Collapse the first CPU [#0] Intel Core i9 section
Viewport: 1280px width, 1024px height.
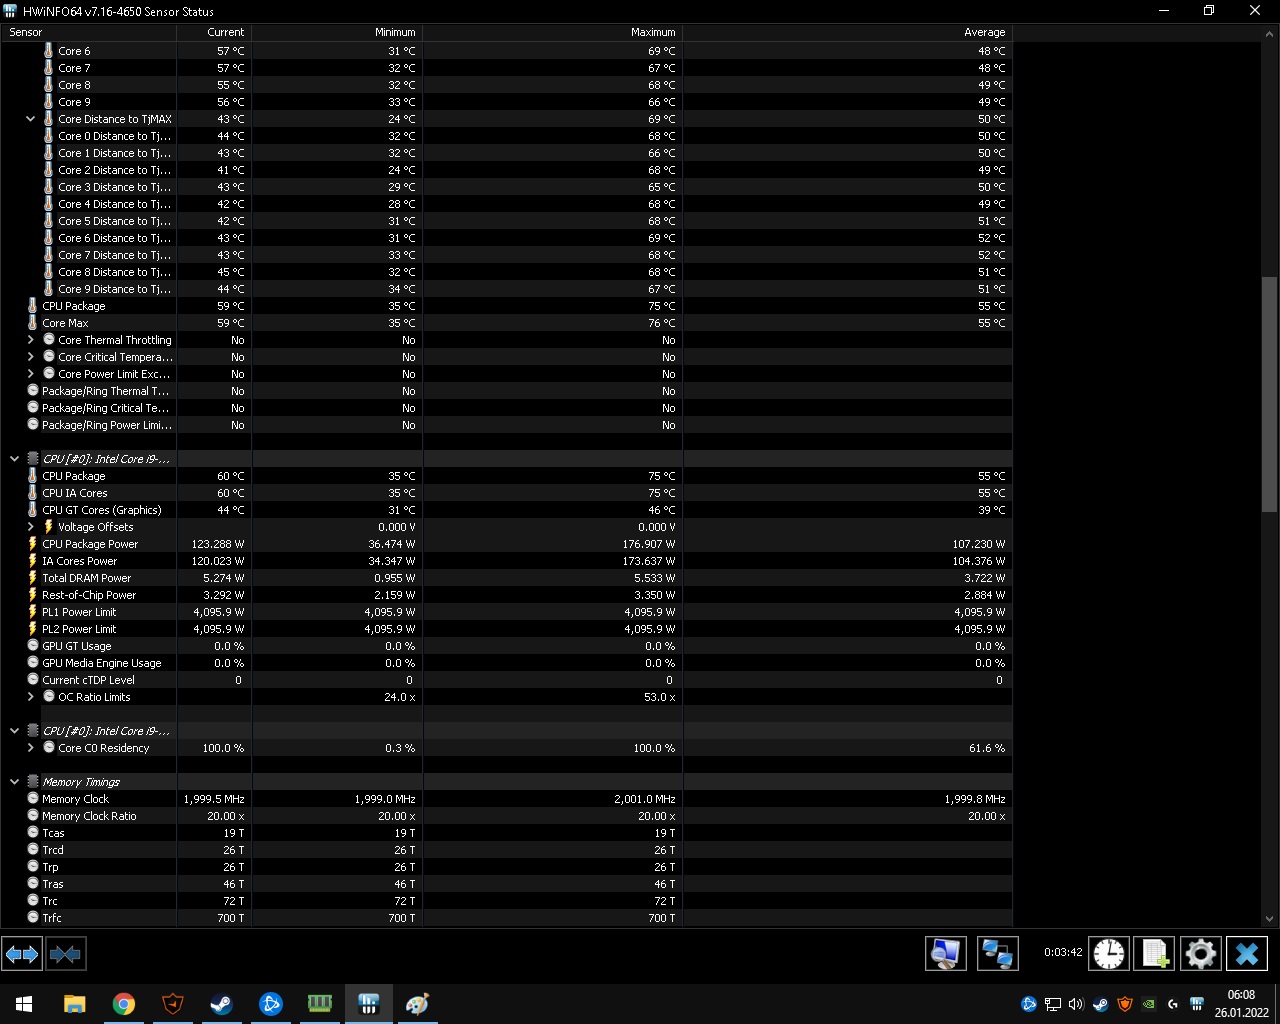click(x=14, y=459)
